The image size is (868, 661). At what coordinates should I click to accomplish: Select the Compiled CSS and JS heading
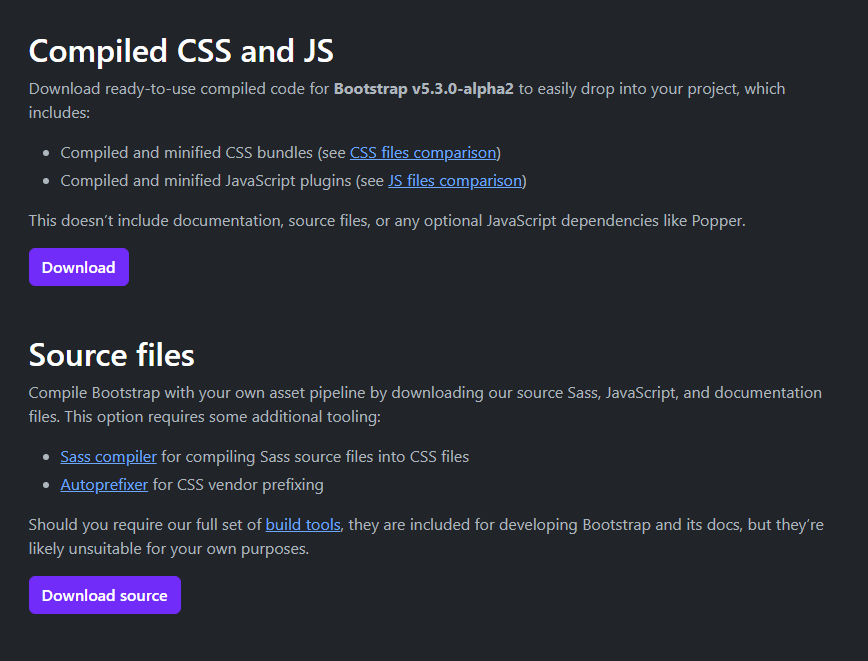181,51
